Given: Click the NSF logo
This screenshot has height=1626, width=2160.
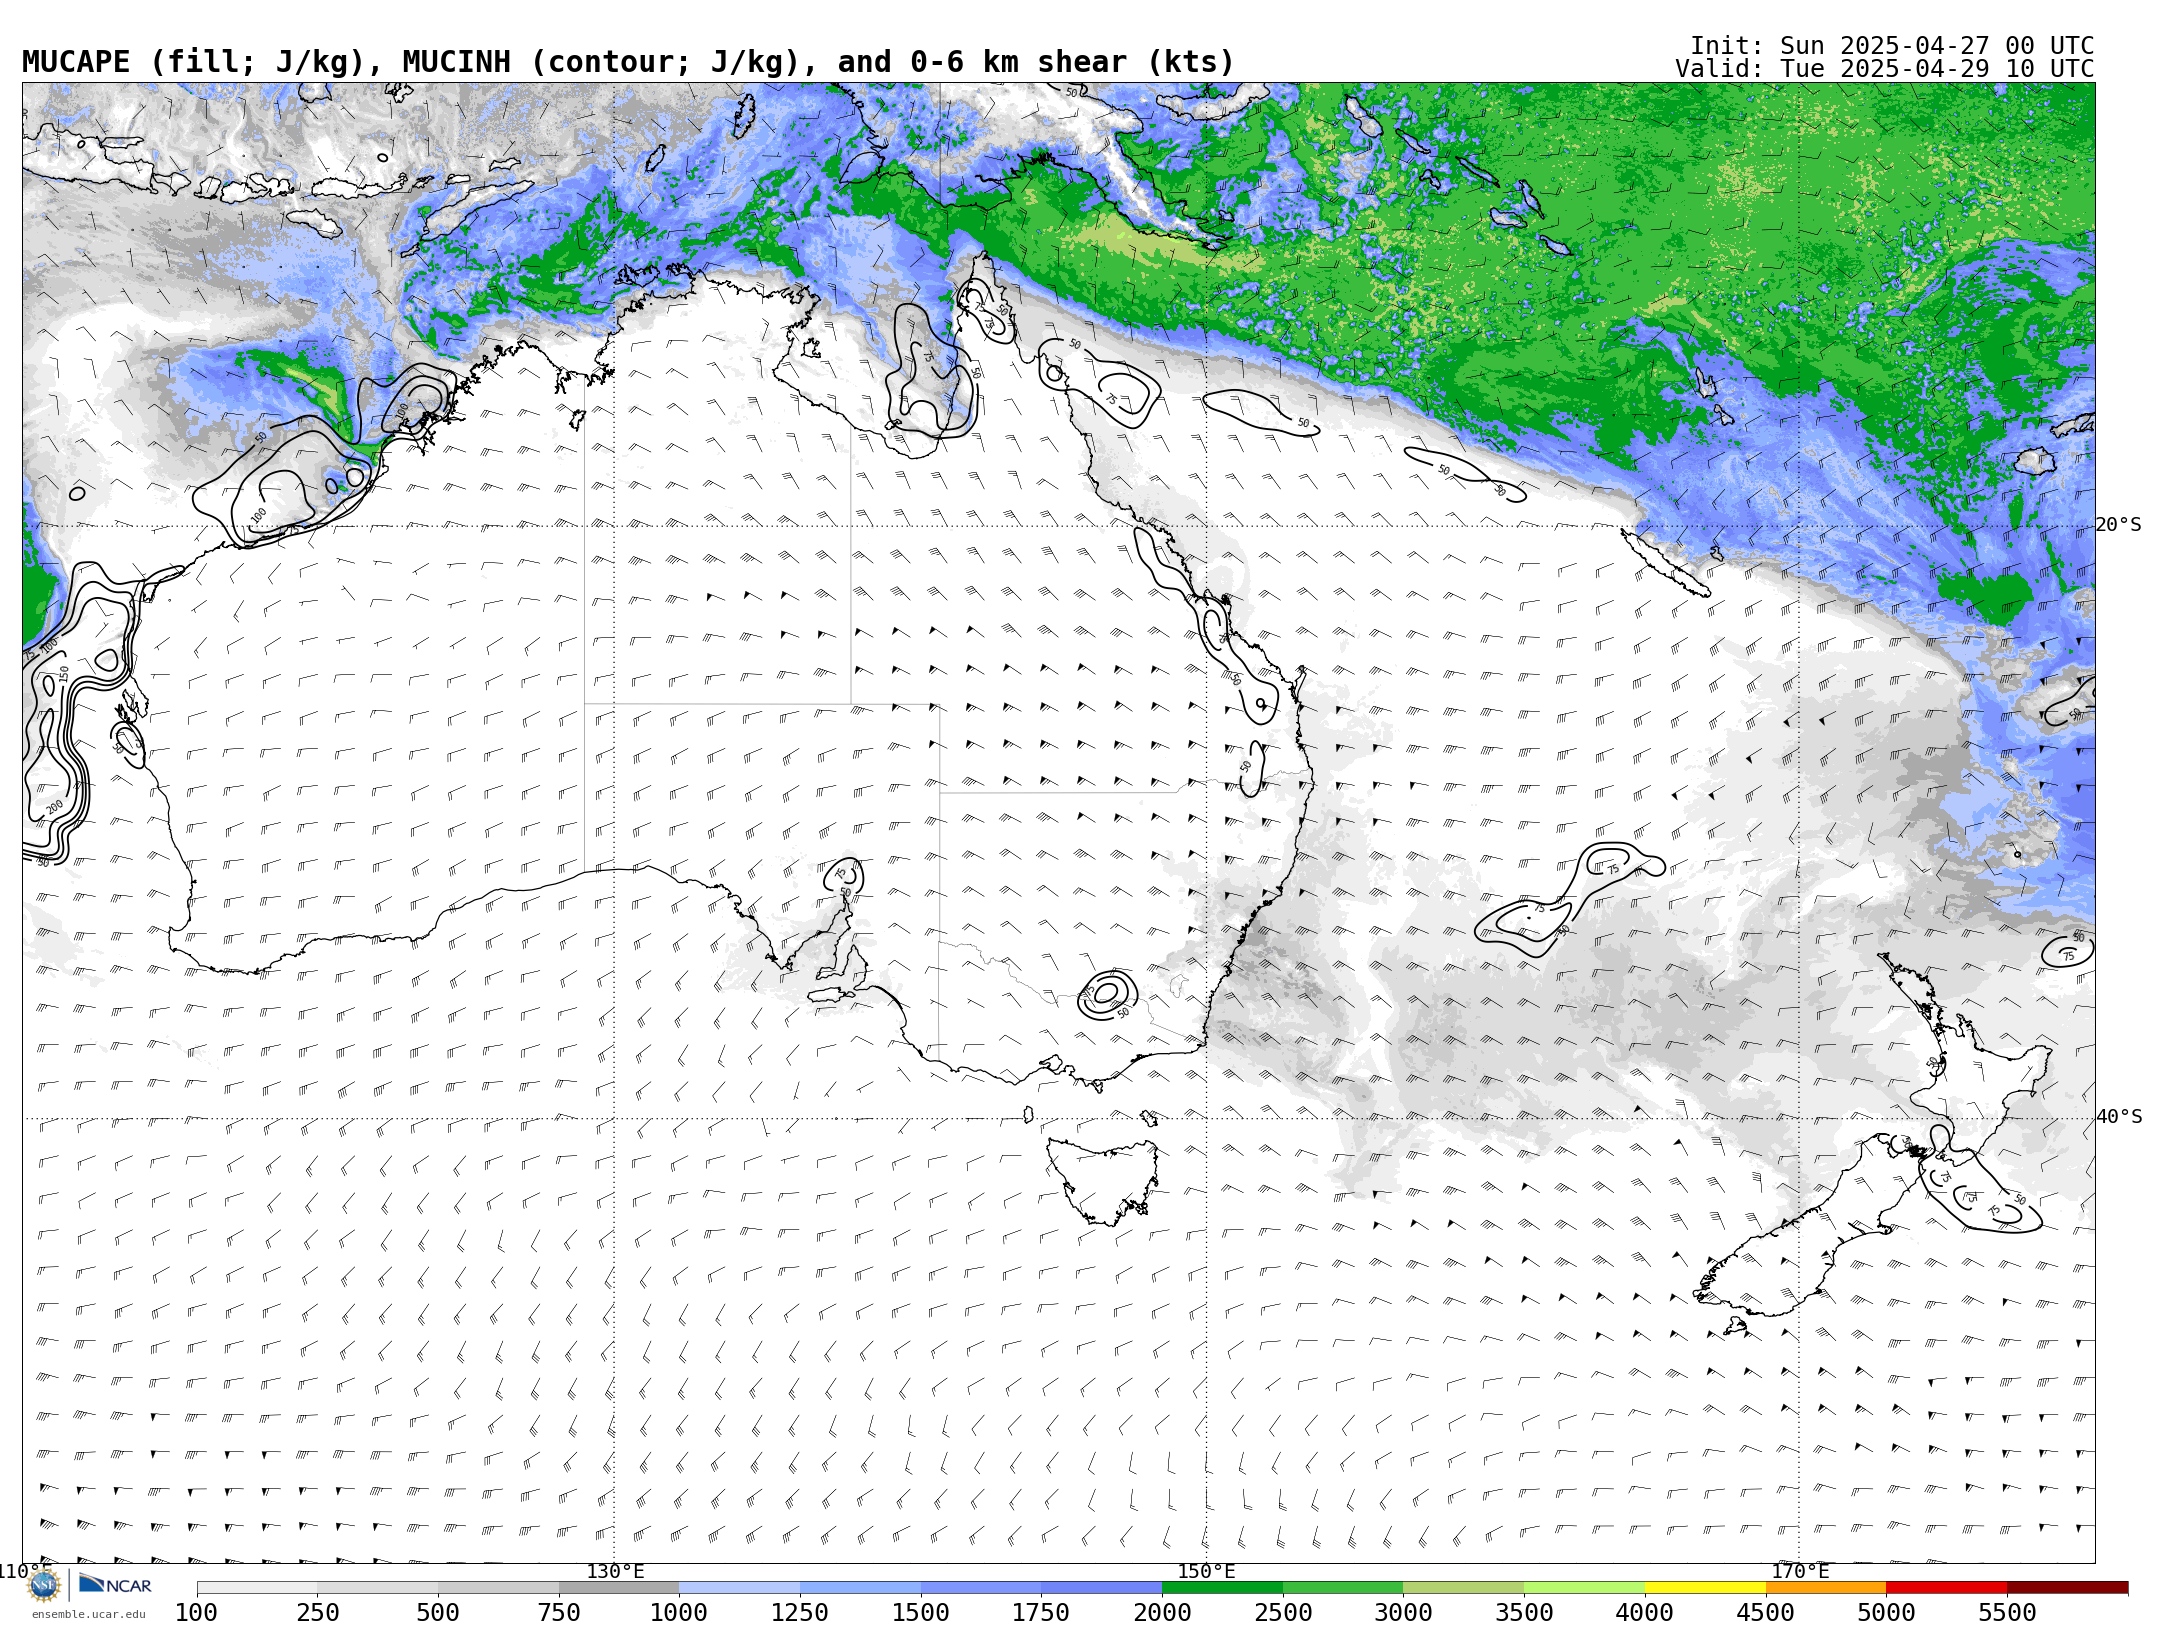Looking at the screenshot, I should (x=43, y=1585).
